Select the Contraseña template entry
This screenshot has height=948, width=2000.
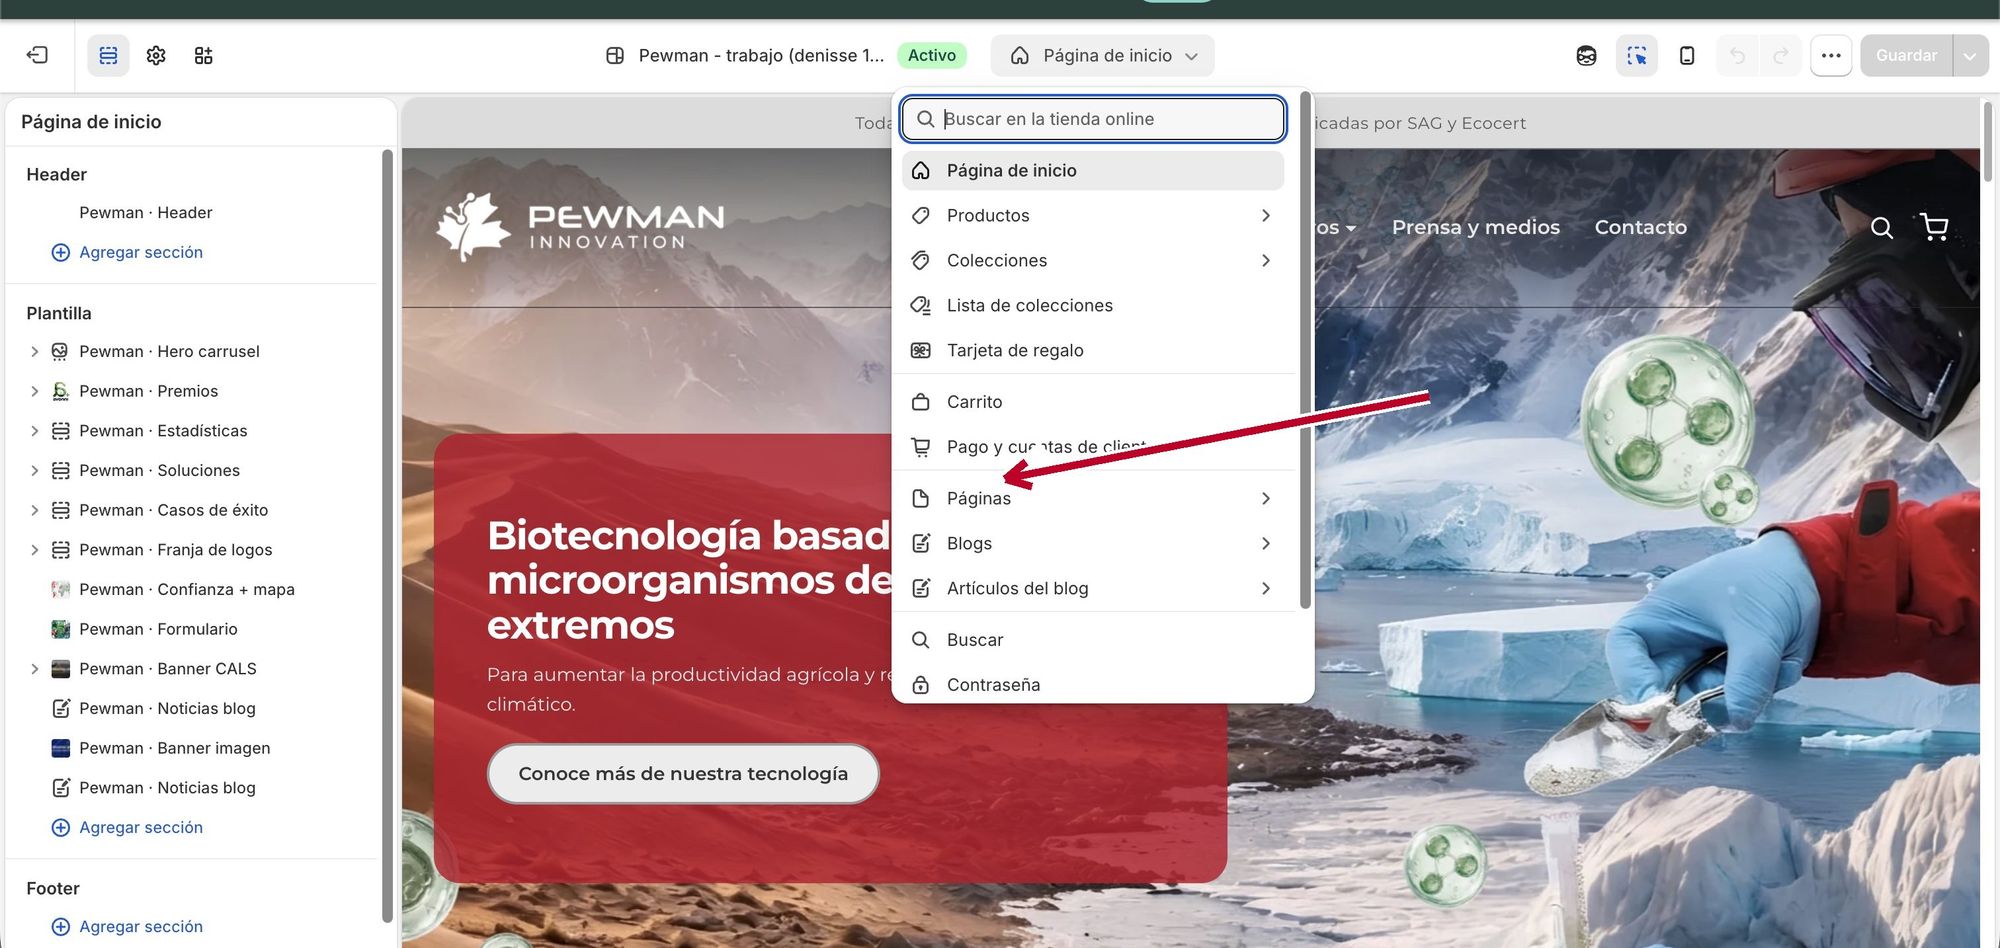(1093, 684)
